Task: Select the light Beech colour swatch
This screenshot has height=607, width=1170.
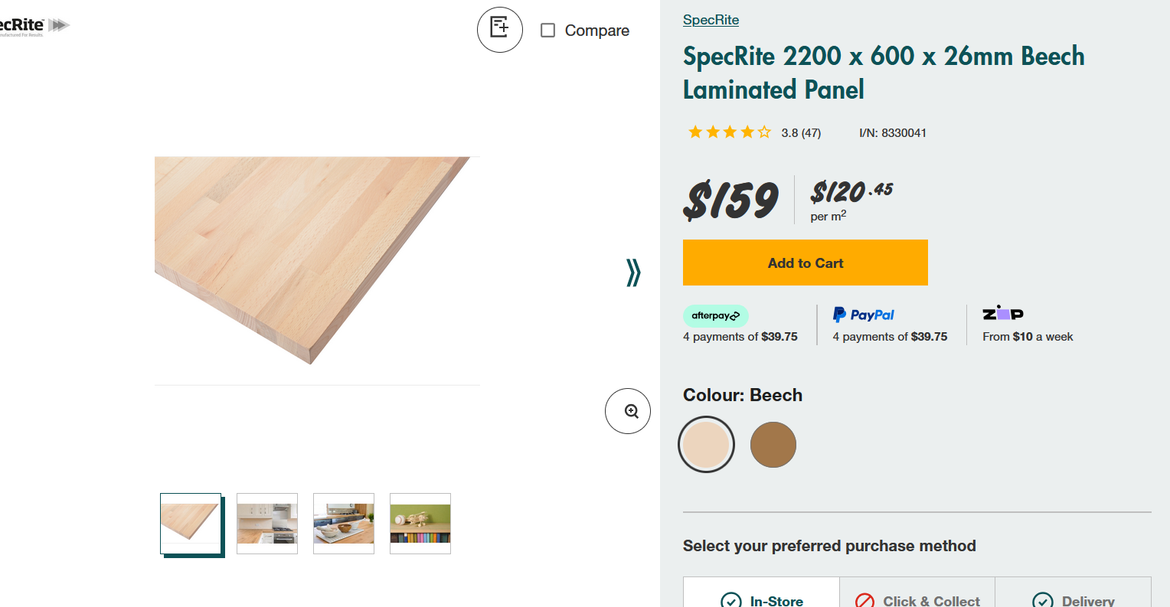Action: [706, 444]
